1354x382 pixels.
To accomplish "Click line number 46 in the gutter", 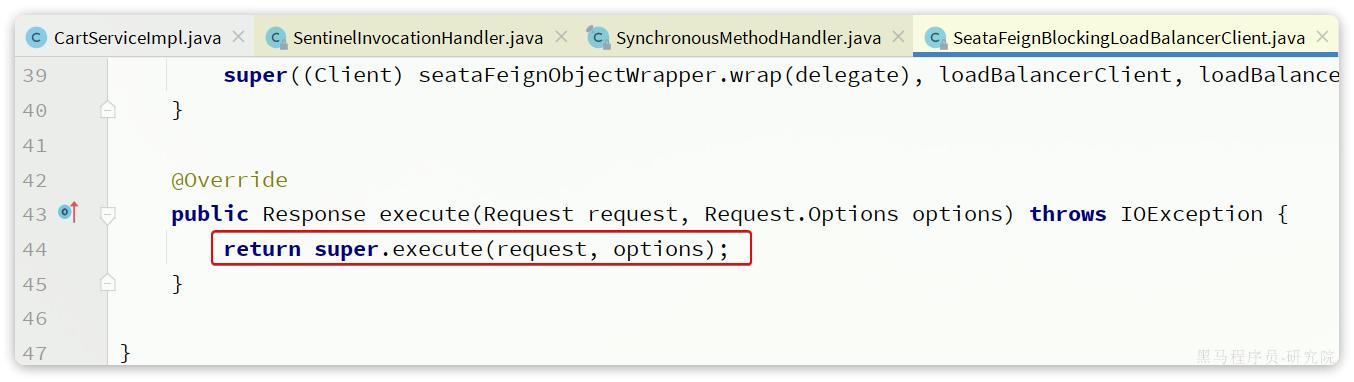I will 34,319.
